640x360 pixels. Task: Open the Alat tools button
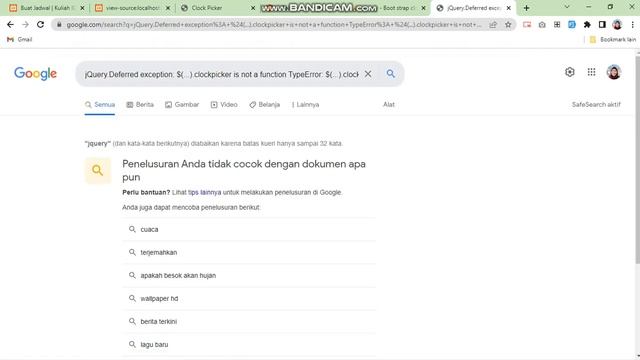[x=389, y=104]
